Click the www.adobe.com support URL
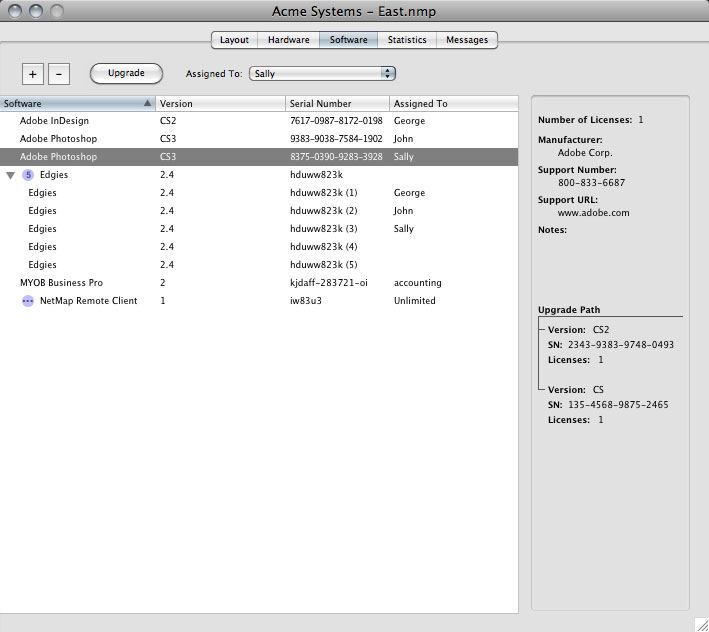 (593, 213)
